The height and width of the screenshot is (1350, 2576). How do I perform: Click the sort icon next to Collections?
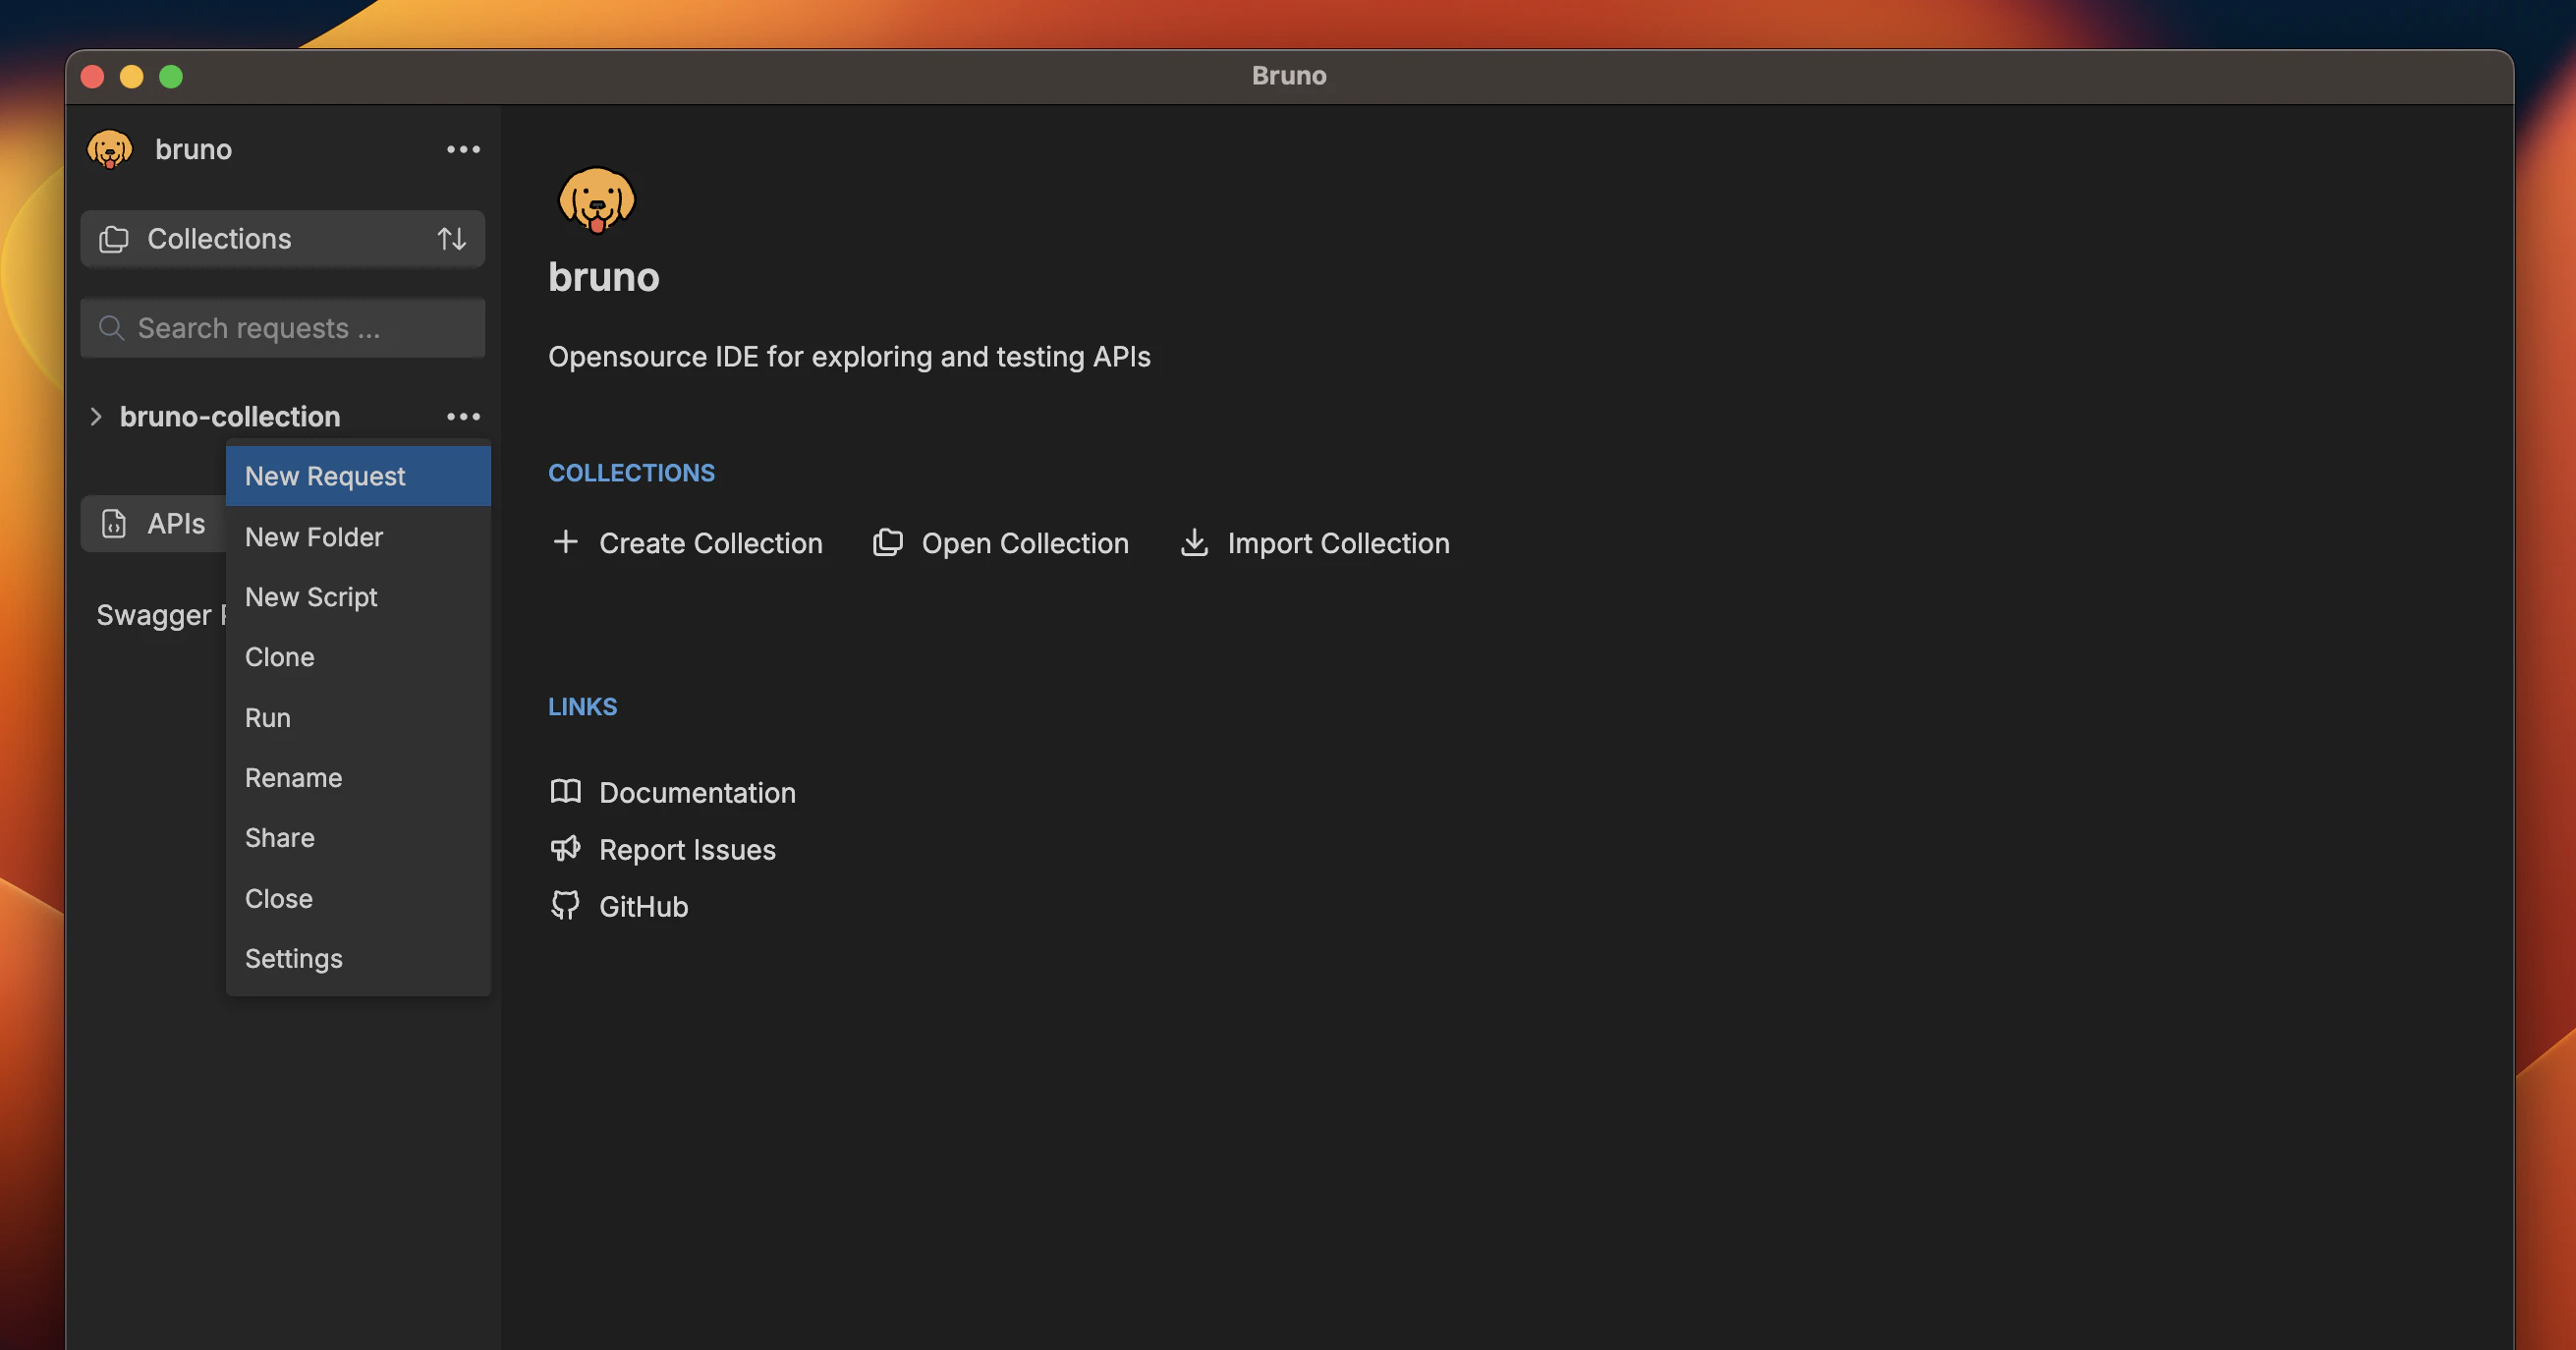coord(452,238)
